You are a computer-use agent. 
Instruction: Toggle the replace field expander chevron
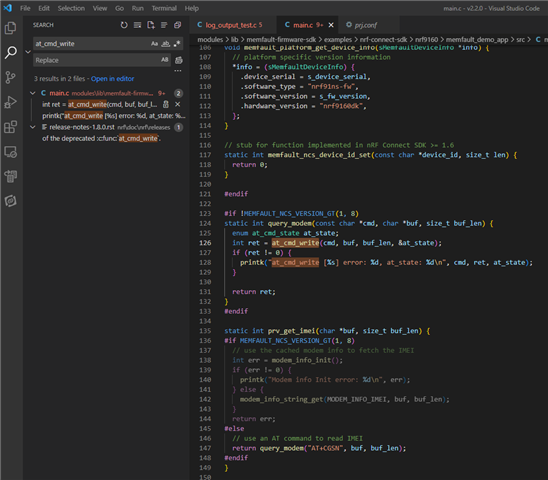[x=28, y=52]
